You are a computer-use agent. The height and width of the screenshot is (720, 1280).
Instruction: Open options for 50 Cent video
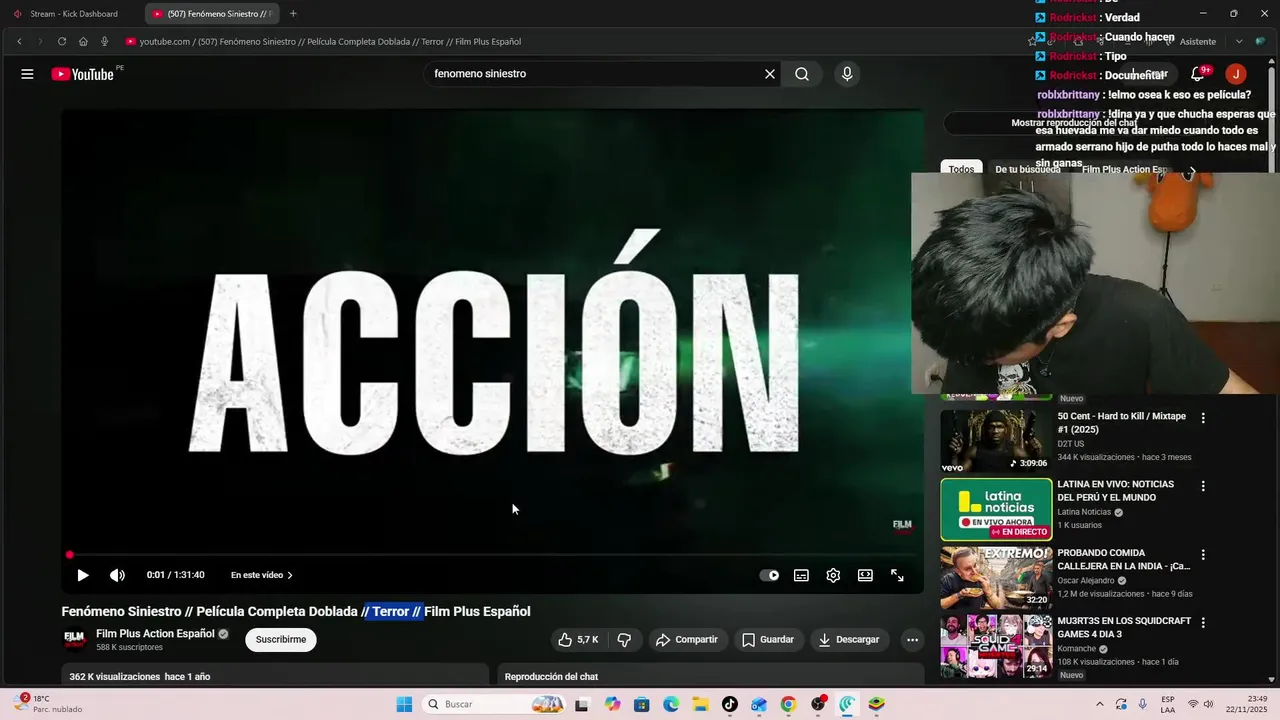[1203, 418]
